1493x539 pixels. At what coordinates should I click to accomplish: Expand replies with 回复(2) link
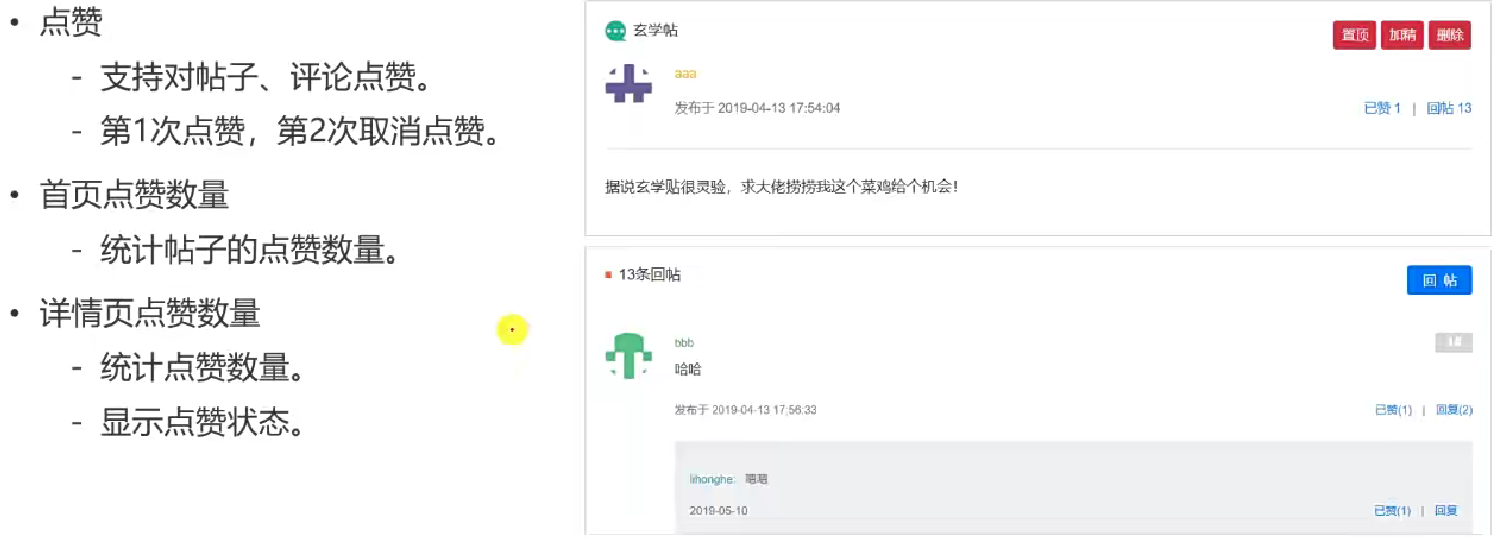tap(1454, 410)
